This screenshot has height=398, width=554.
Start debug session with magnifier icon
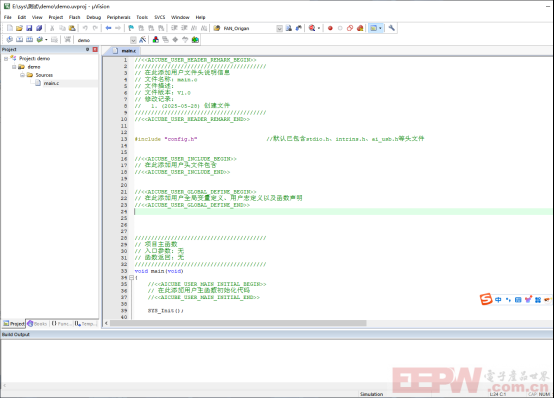(312, 28)
